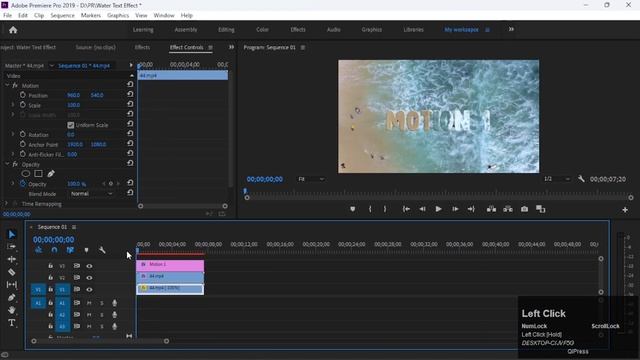This screenshot has height=360, width=640.
Task: Select the Razor tool
Action: tap(11, 272)
